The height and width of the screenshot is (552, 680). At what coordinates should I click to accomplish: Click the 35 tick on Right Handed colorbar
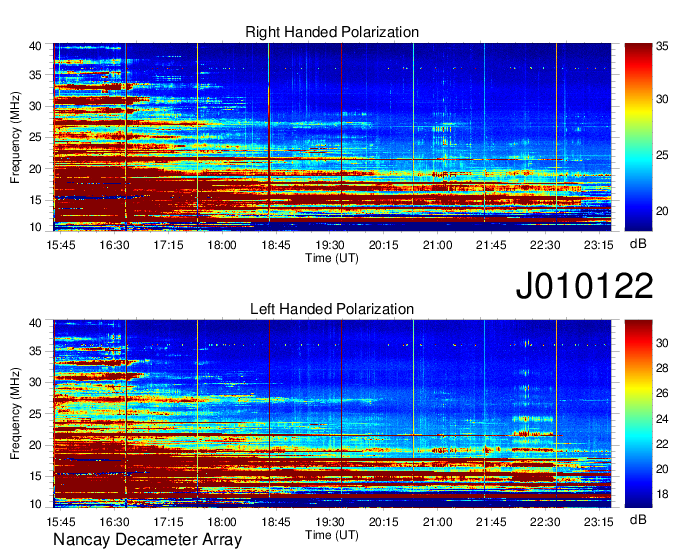(x=662, y=46)
